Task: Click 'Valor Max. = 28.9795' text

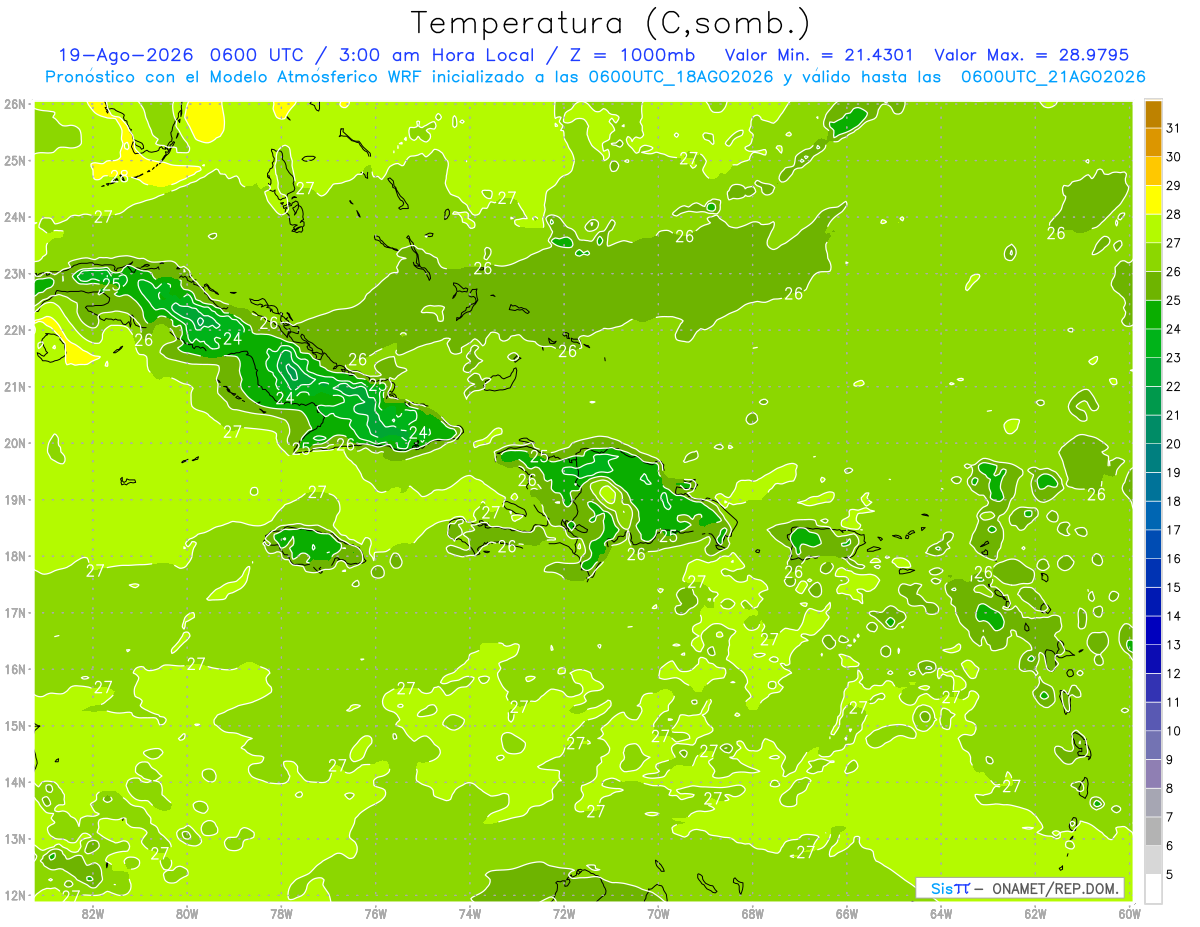Action: (1031, 55)
